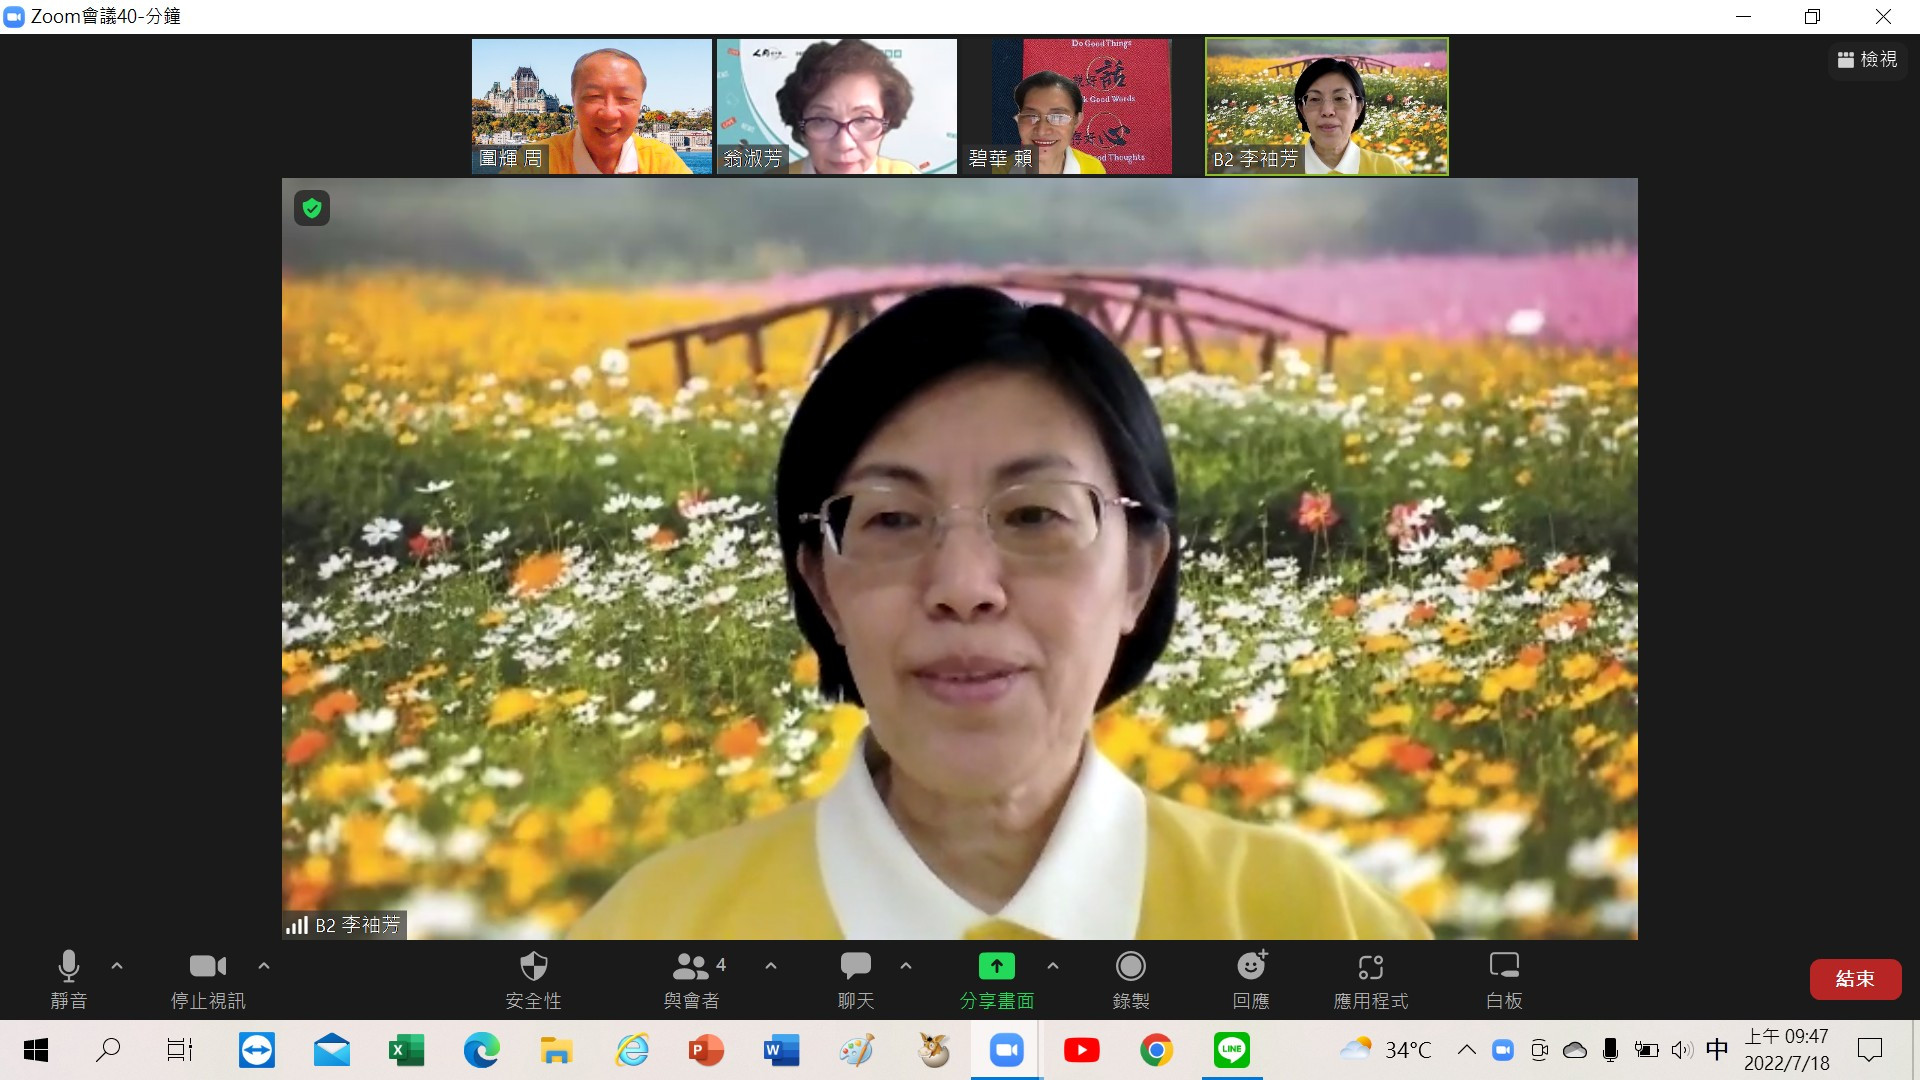Click the red End meeting button
Viewport: 1920px width, 1080px height.
coord(1854,979)
